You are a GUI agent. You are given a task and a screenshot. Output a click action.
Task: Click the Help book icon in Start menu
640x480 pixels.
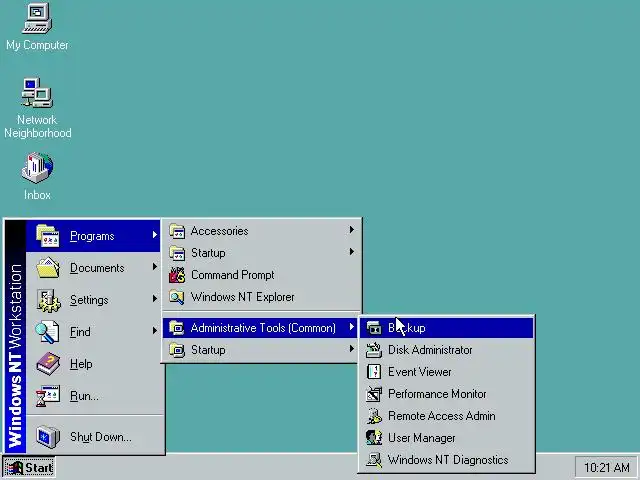coord(48,364)
